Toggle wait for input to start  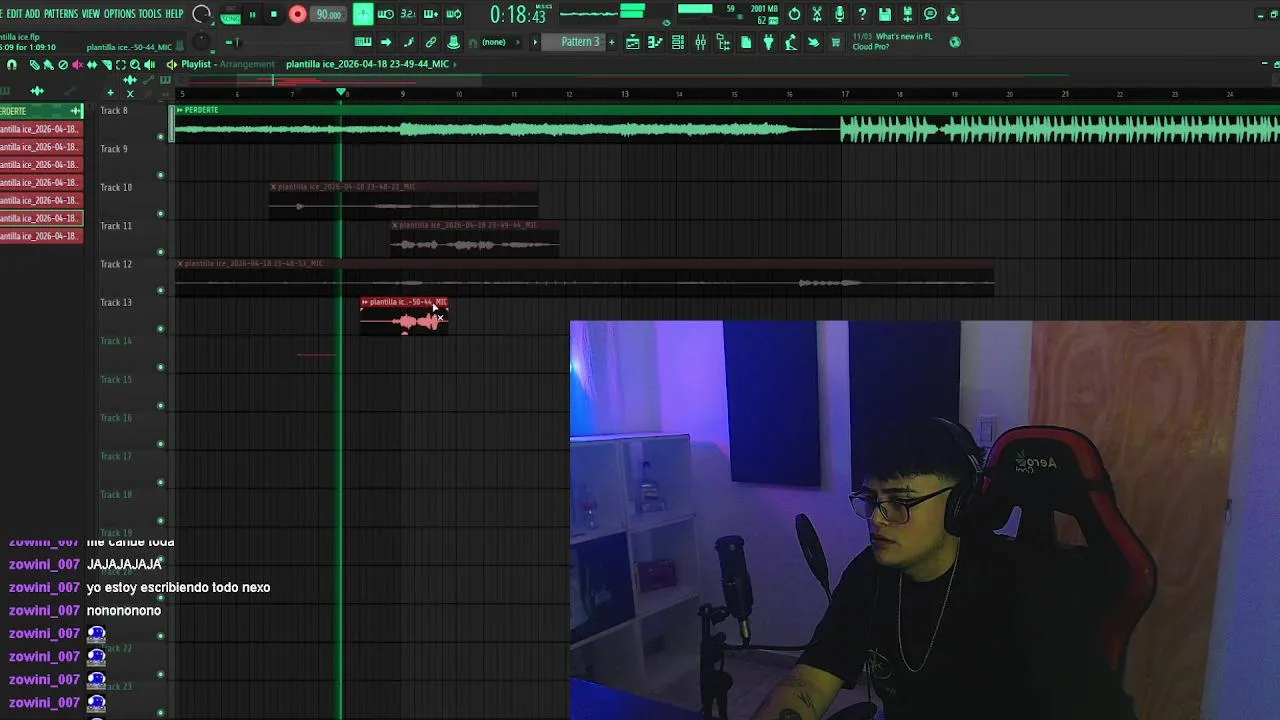pos(385,14)
